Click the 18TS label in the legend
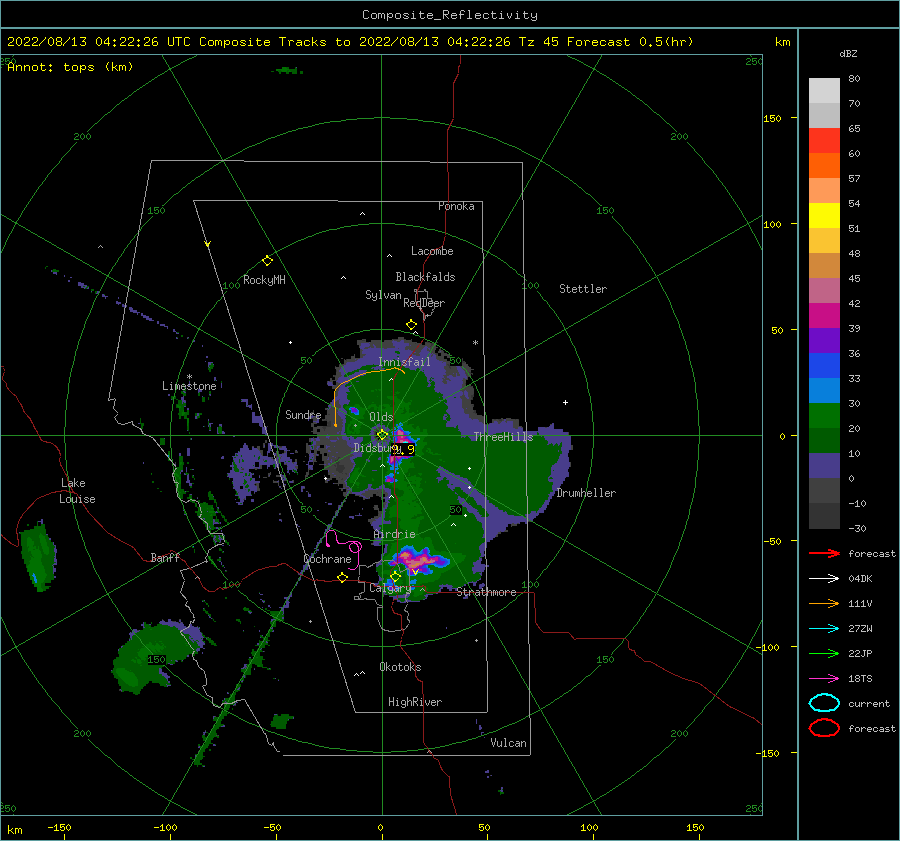Viewport: 900px width, 841px height. click(860, 679)
